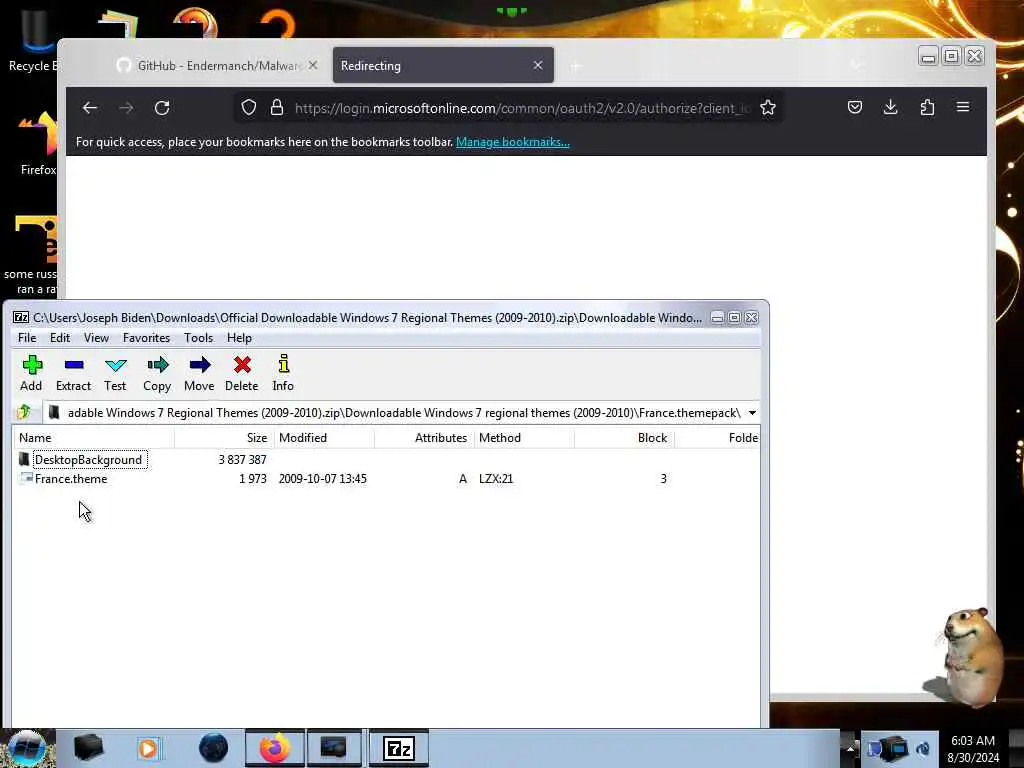Open the Firefox hamburger application menu
Screen dimensions: 1024x768
pyautogui.click(x=963, y=107)
